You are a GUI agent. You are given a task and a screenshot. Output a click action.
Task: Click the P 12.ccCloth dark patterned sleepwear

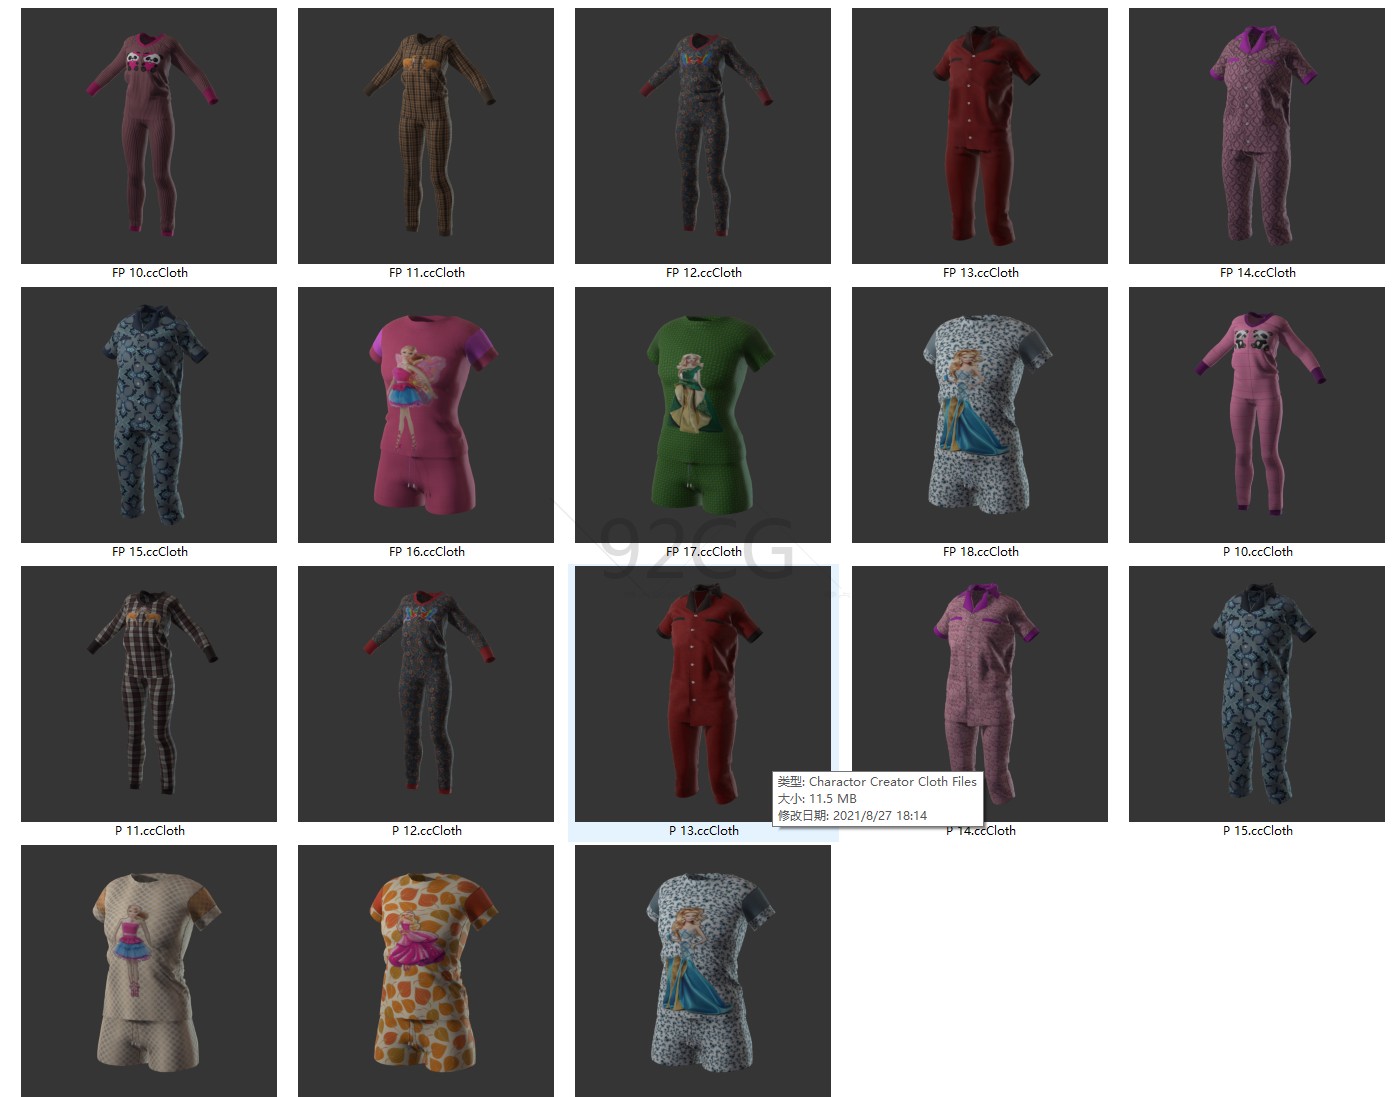[x=425, y=691]
